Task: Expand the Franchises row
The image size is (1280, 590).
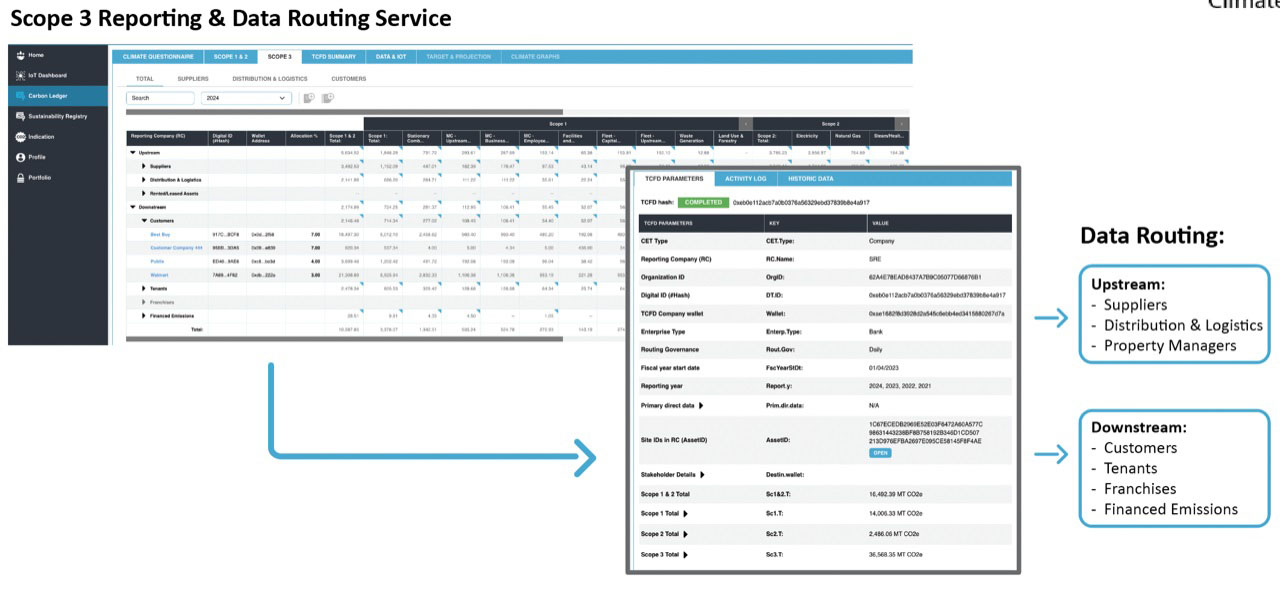Action: 144,301
